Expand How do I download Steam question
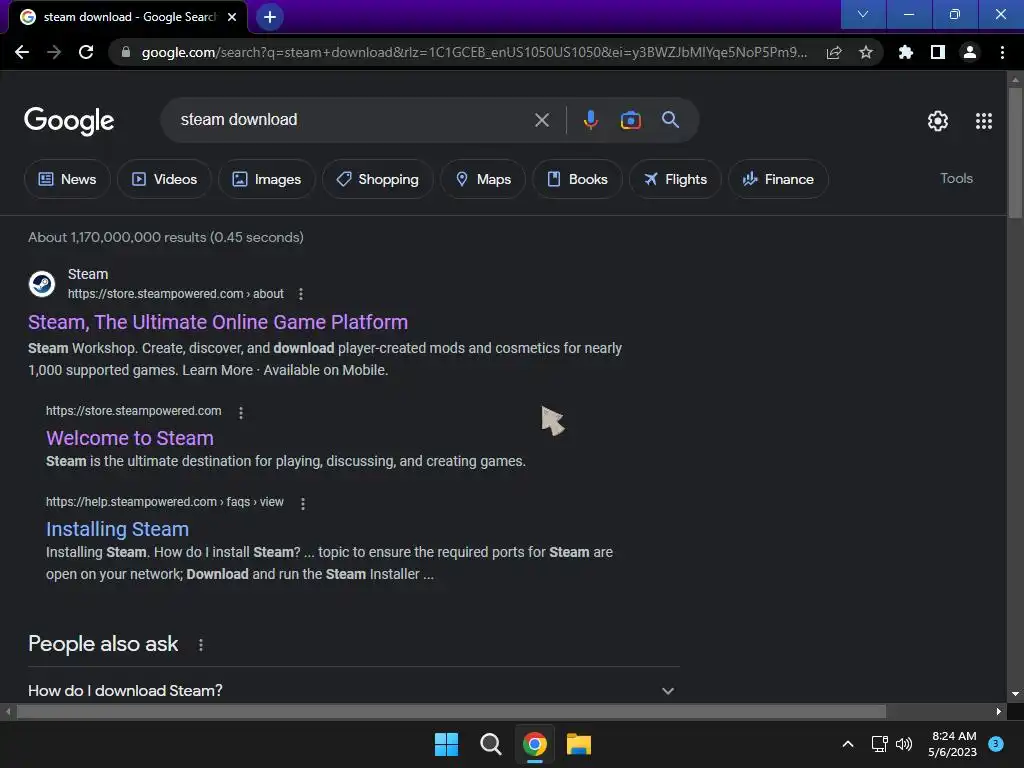The height and width of the screenshot is (768, 1024). point(354,690)
